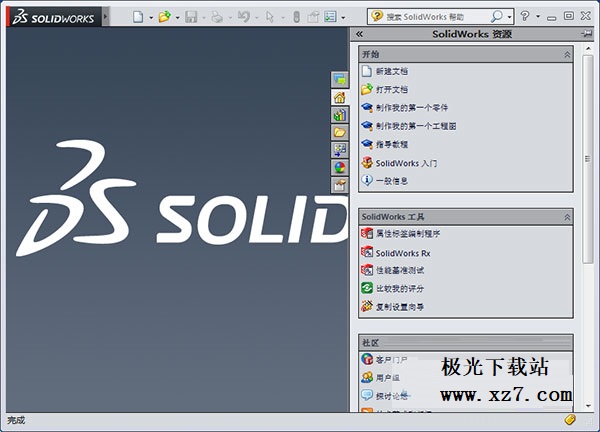Viewport: 600px width, 432px height.
Task: Click the File Properties icon in toolbar
Action: pos(313,17)
